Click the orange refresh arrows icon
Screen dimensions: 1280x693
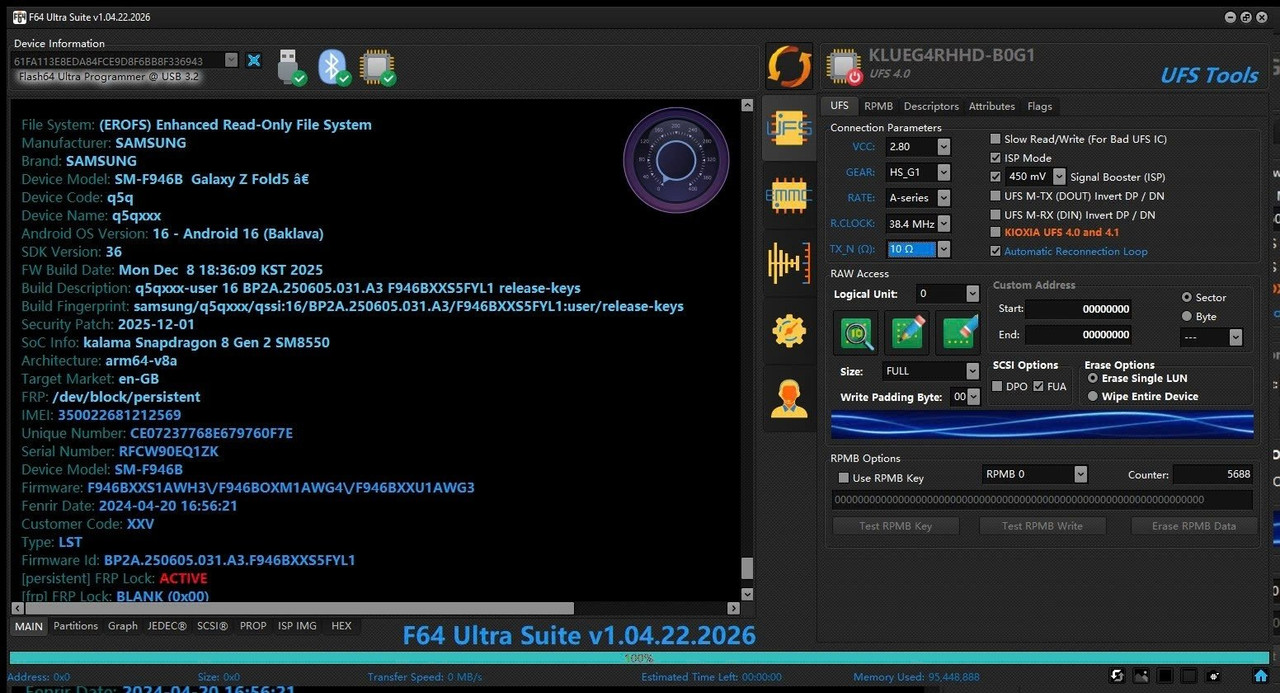coord(789,66)
